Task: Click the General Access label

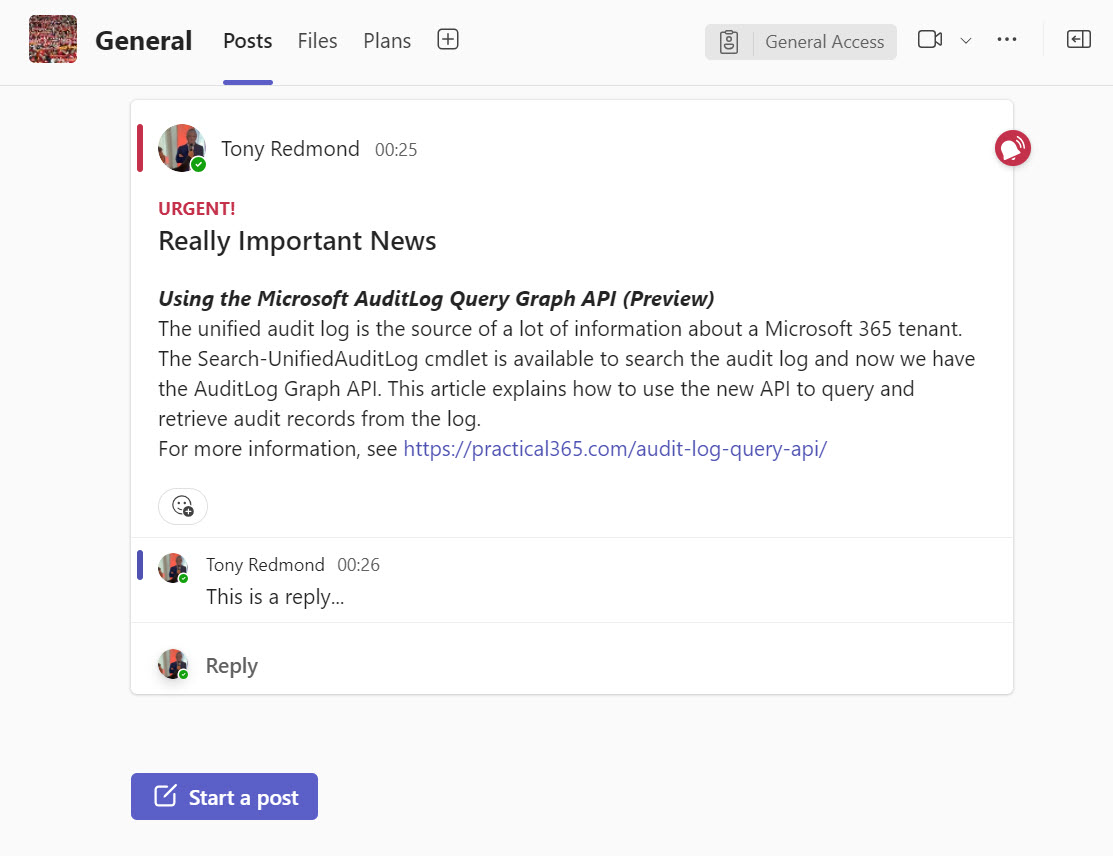Action: tap(824, 42)
